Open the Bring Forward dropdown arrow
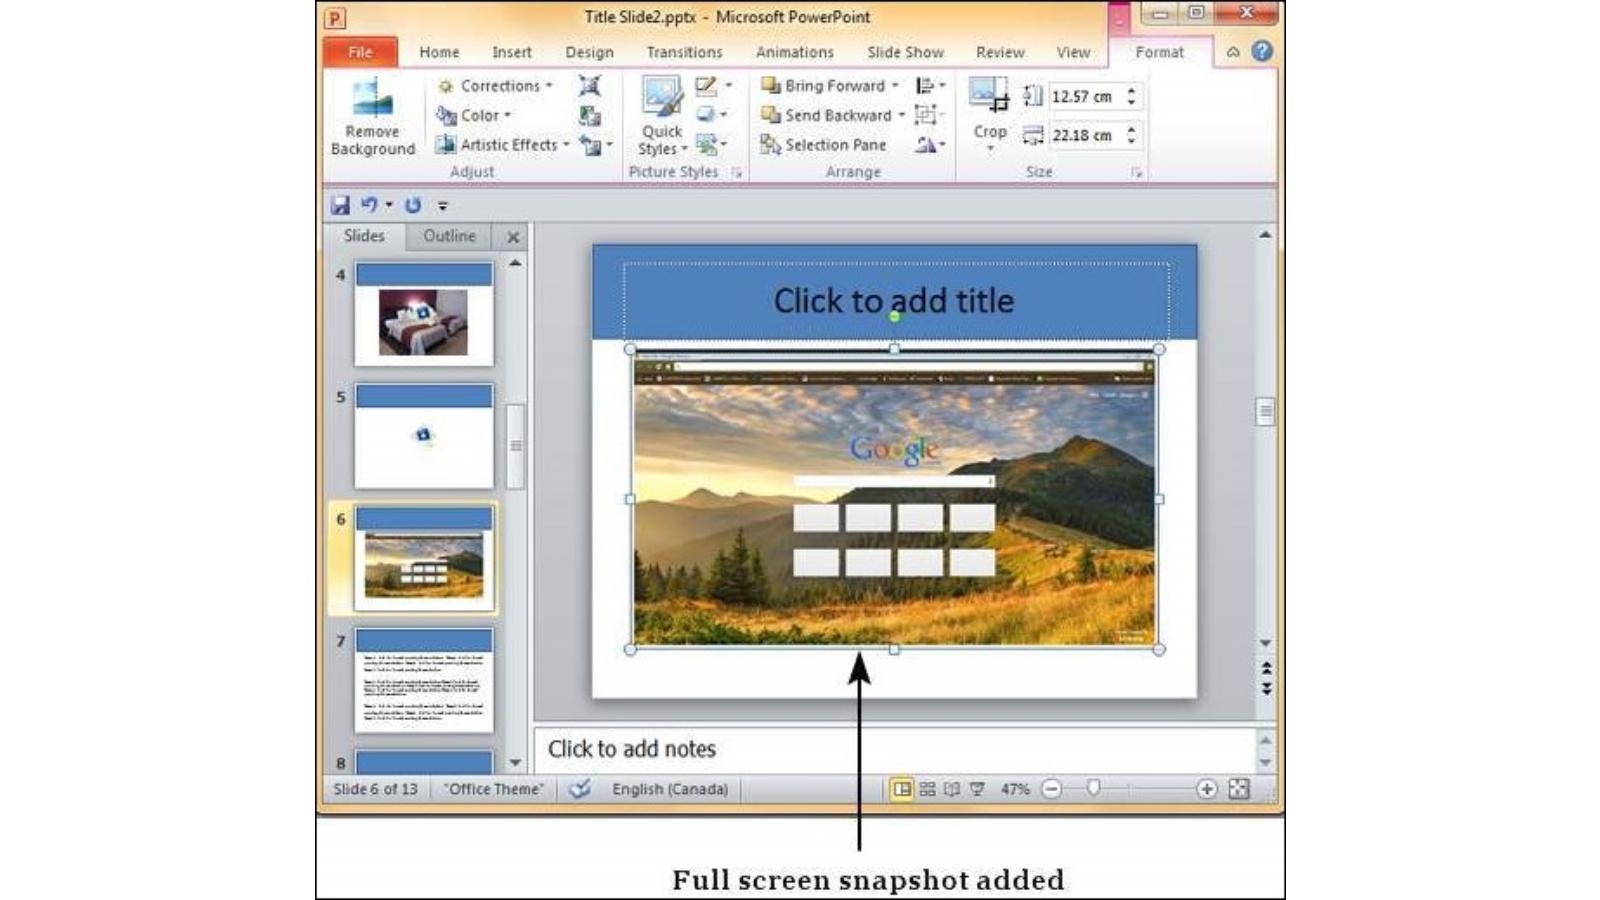This screenshot has height=900, width=1600. point(895,86)
